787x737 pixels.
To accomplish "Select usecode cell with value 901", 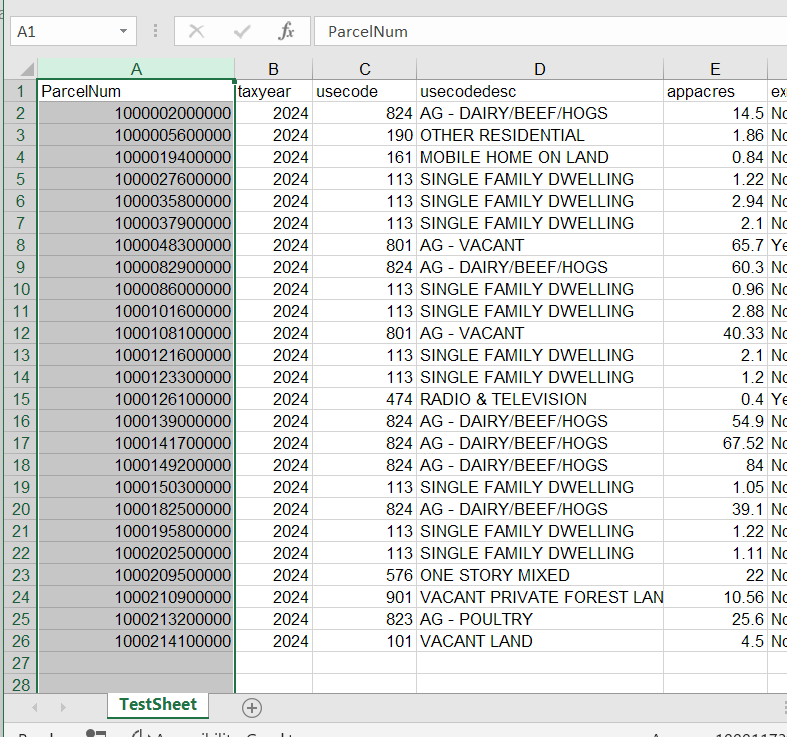I will tap(364, 597).
